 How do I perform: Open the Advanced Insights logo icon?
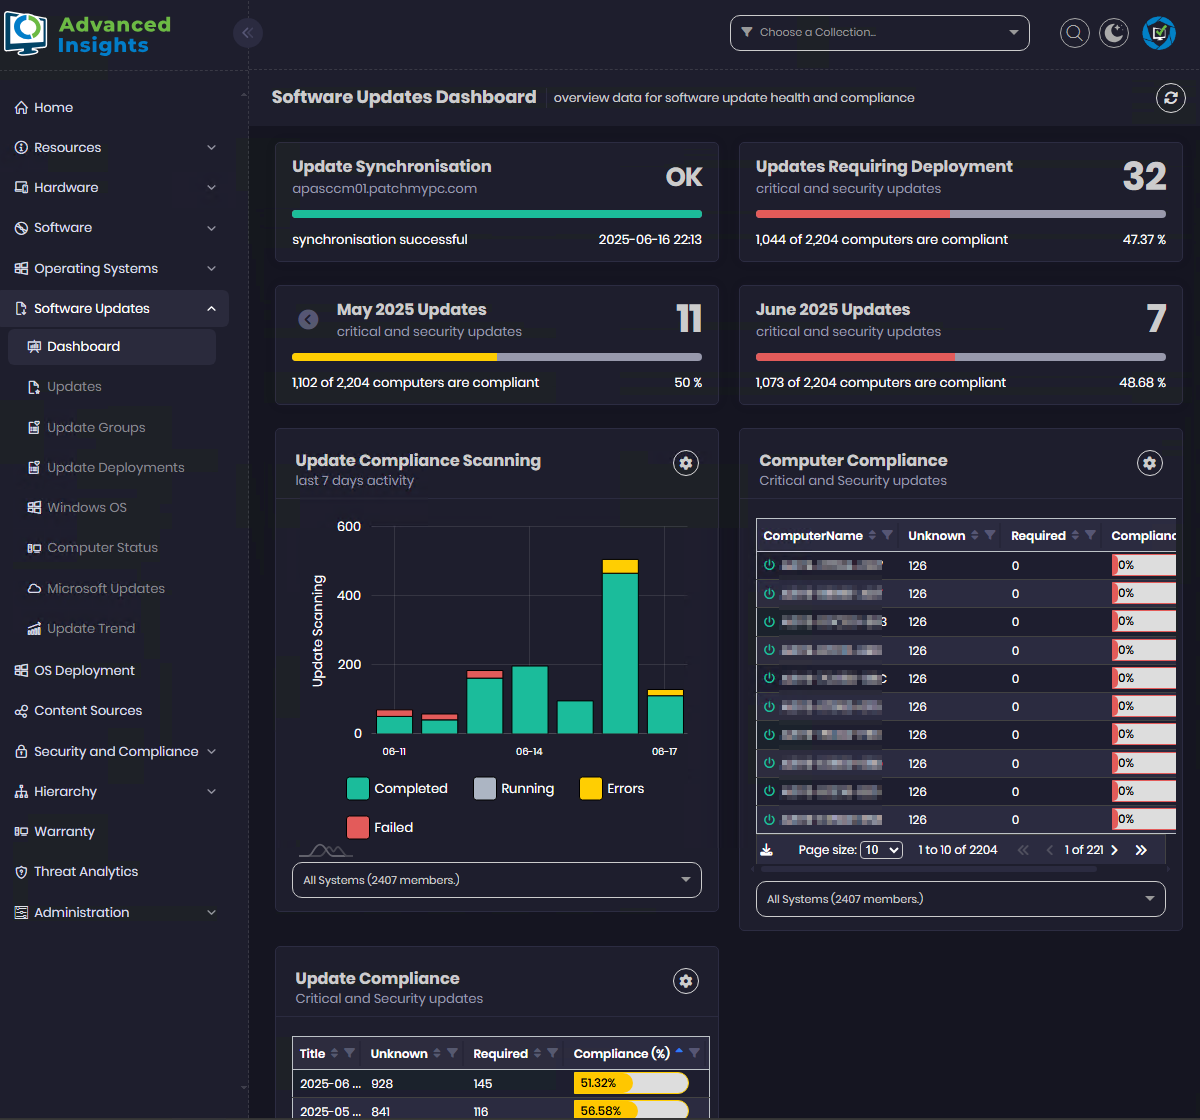pyautogui.click(x=25, y=32)
